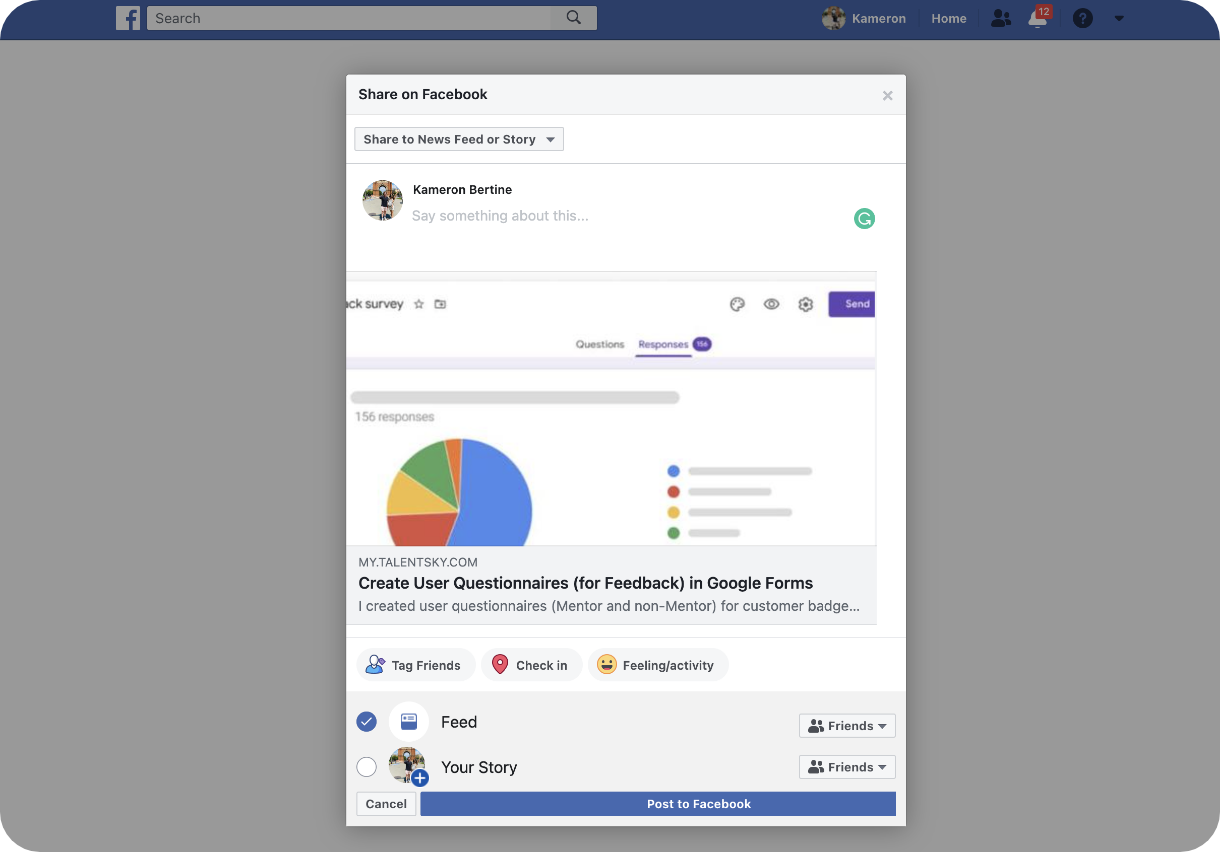Click the link description text below the title
This screenshot has height=852, width=1220.
click(x=609, y=606)
